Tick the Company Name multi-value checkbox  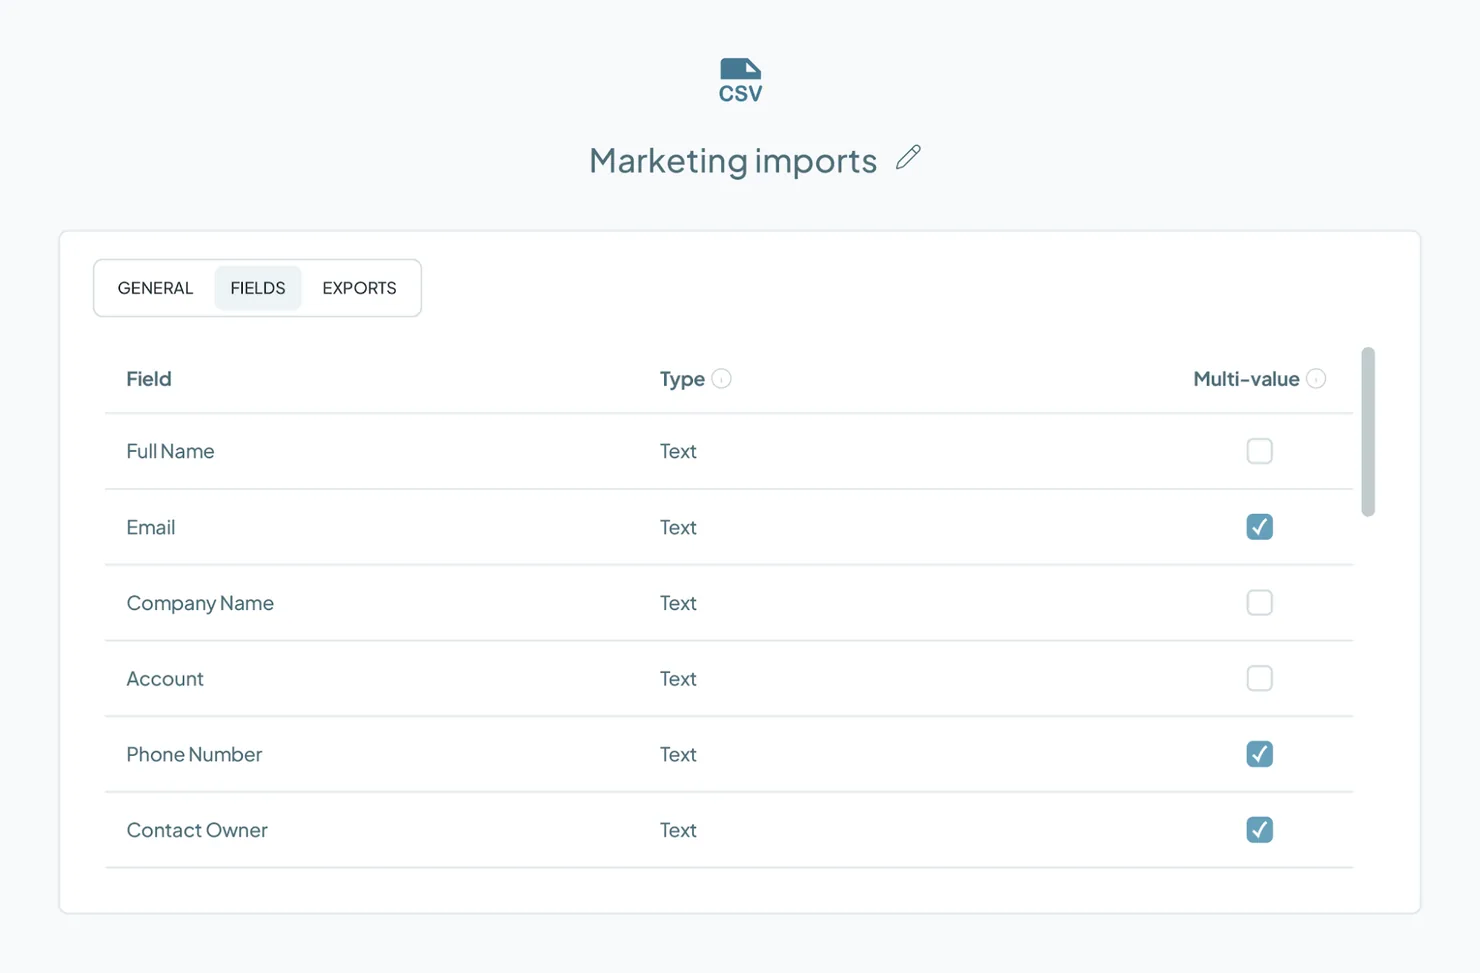pos(1259,603)
